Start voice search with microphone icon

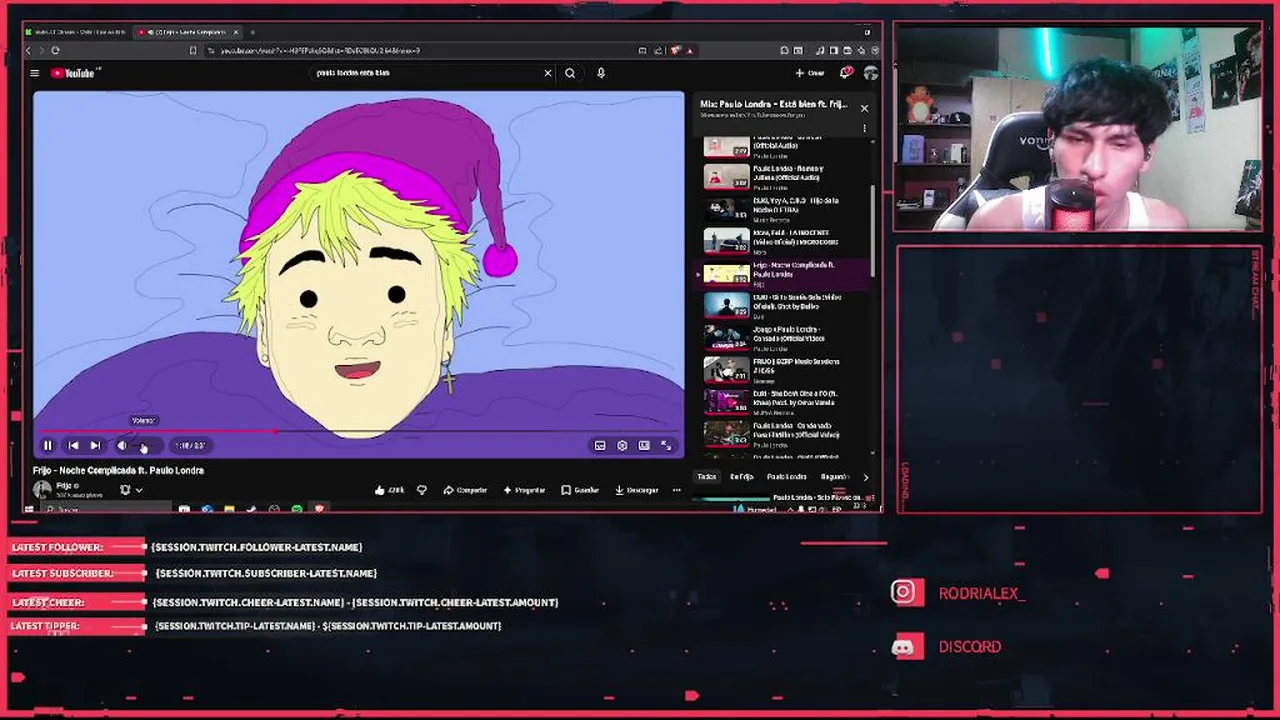click(x=601, y=73)
